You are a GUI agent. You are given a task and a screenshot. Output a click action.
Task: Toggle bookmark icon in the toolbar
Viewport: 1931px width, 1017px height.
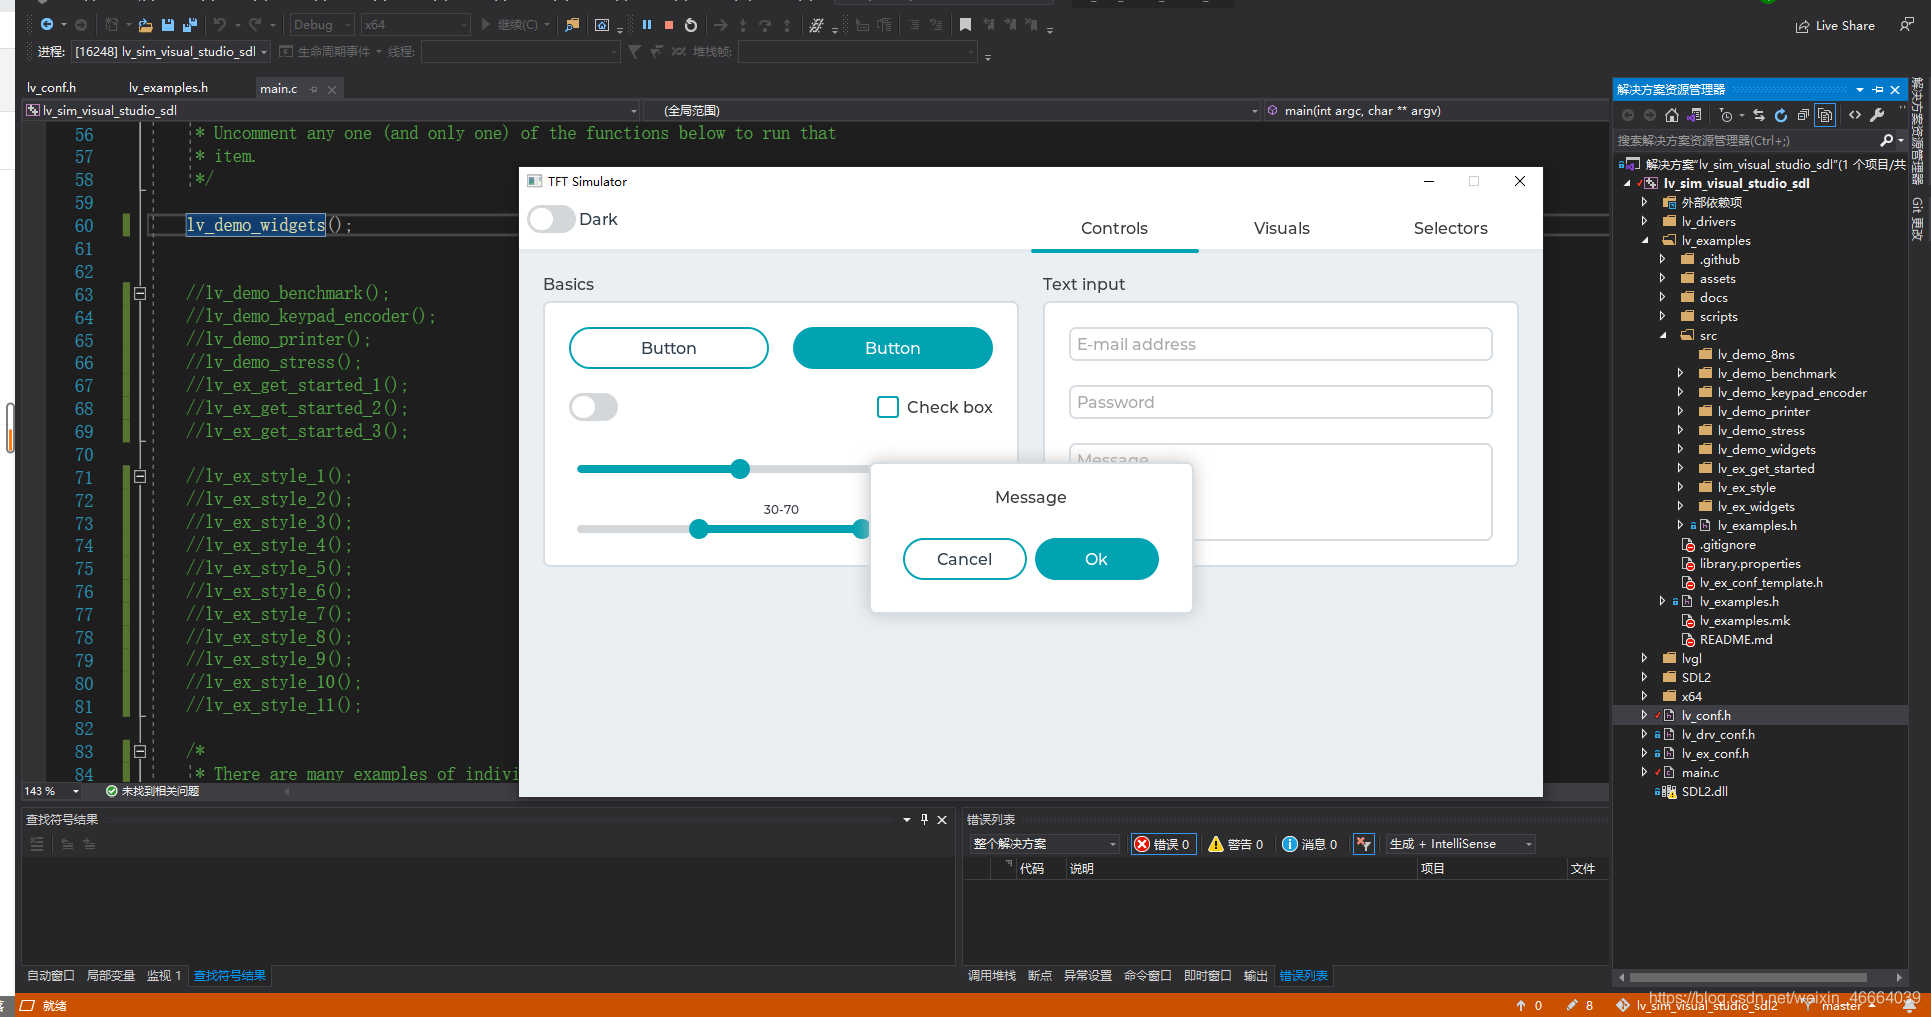click(965, 25)
